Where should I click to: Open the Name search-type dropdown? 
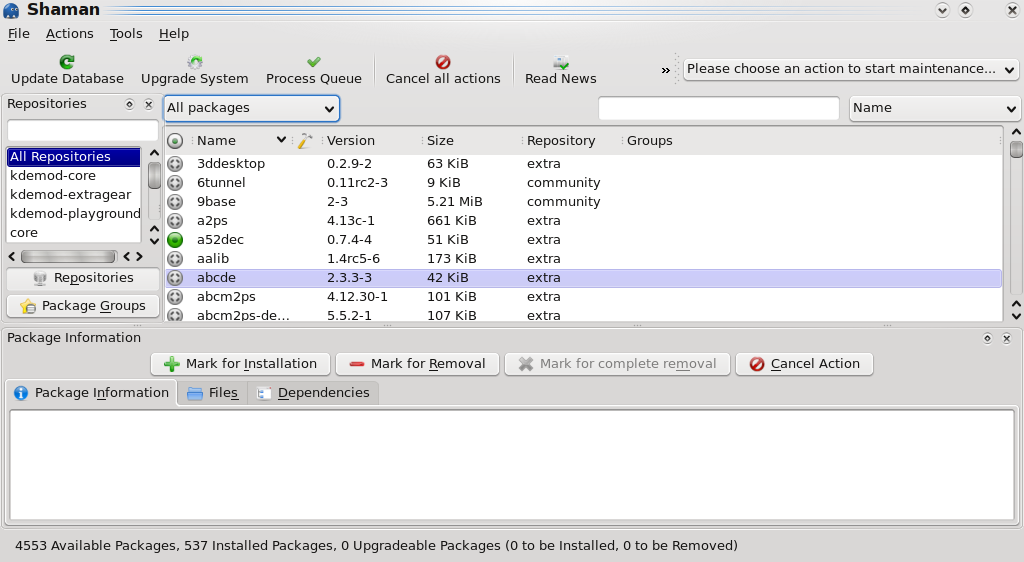935,108
